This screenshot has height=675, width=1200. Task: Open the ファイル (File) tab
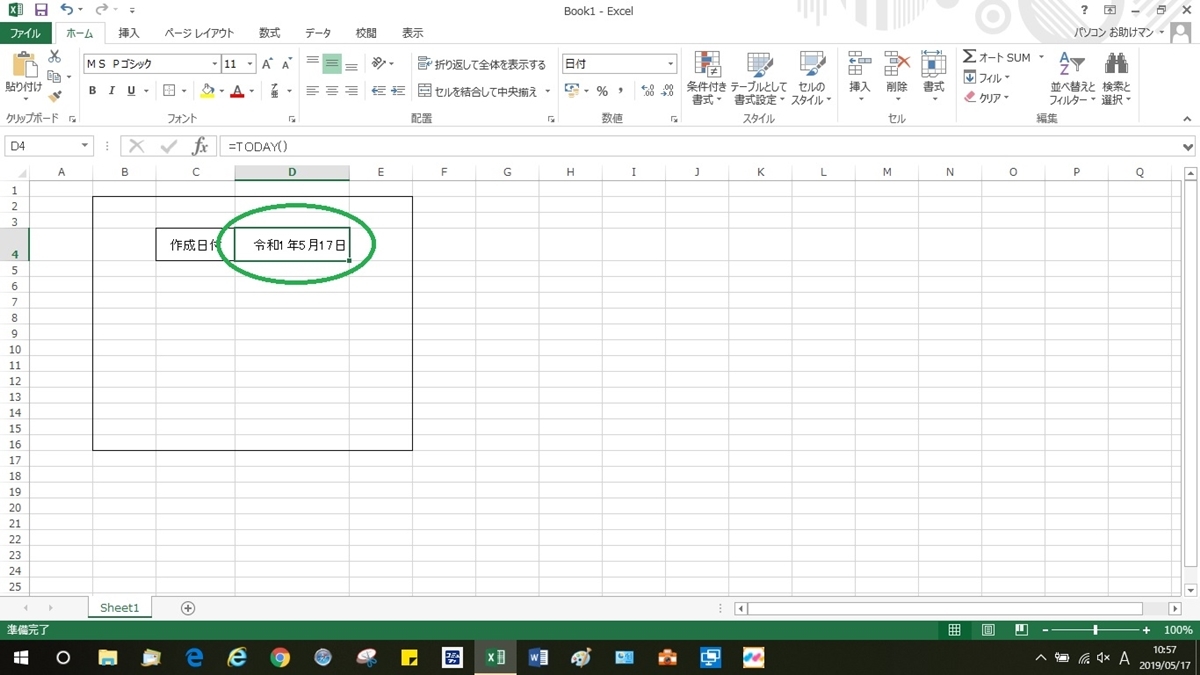(x=25, y=33)
